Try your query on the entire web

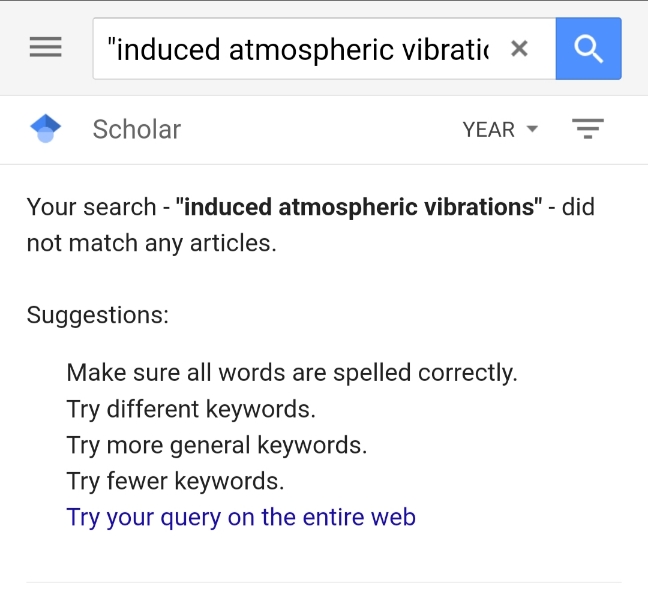[241, 517]
